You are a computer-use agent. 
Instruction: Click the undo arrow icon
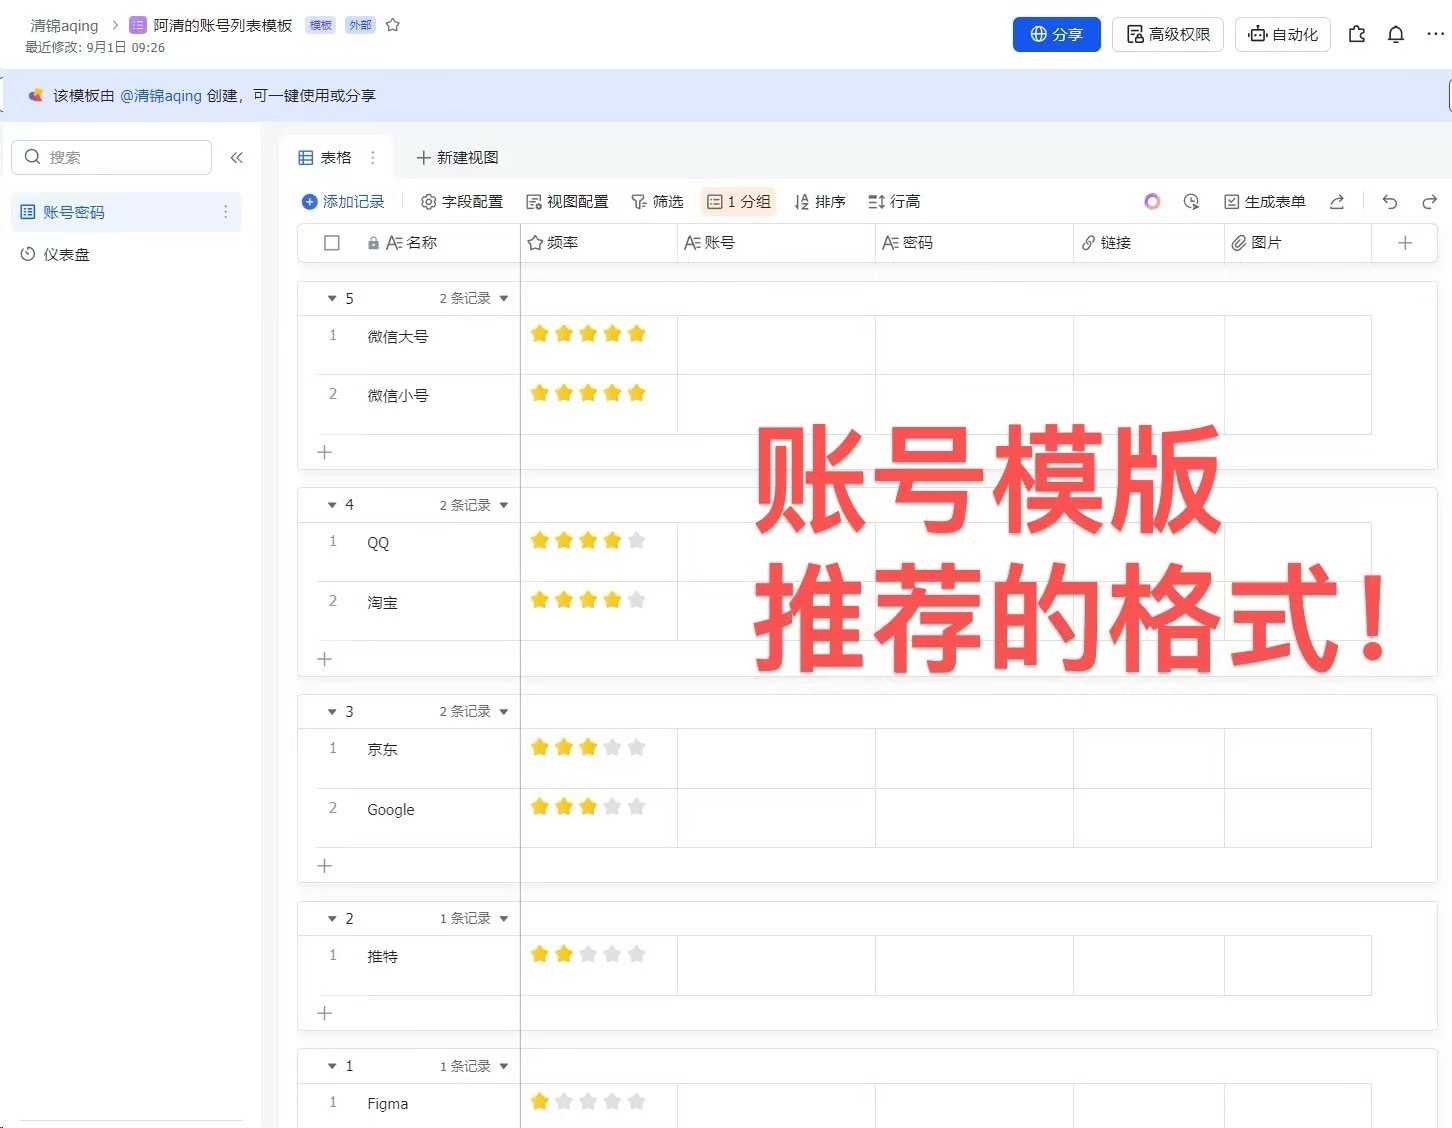1389,202
